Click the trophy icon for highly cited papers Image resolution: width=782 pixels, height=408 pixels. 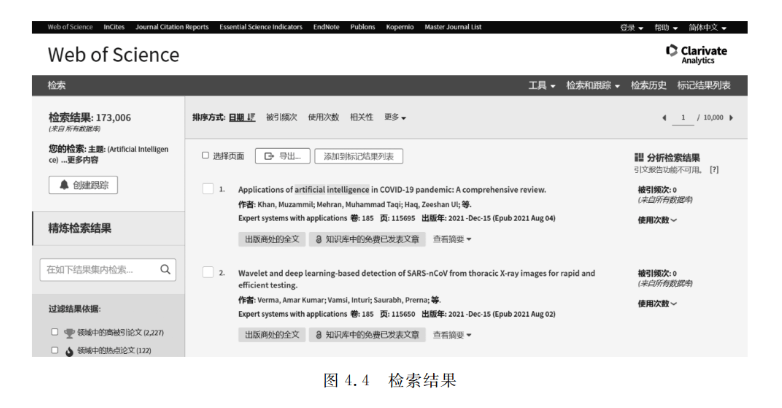[69, 333]
